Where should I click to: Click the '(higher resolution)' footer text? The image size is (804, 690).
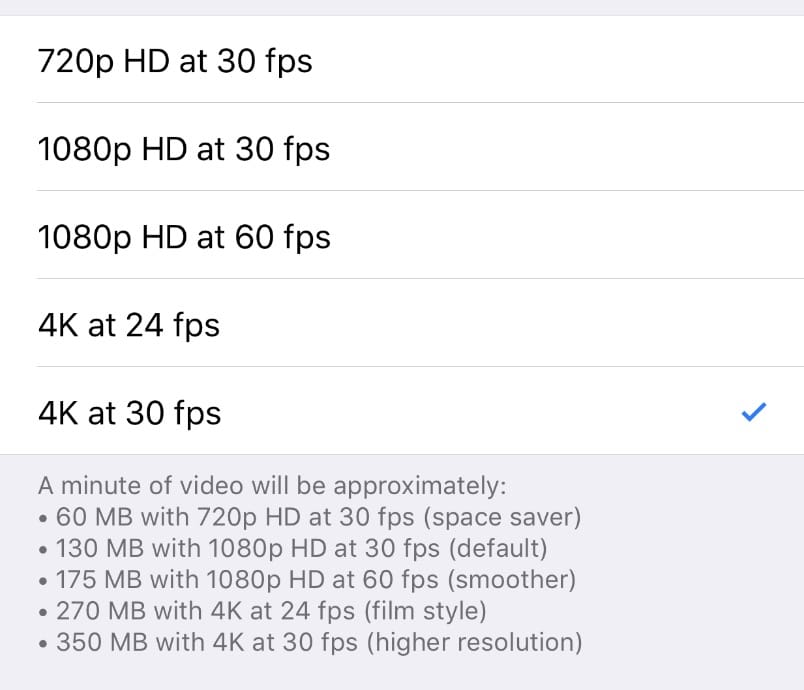click(x=475, y=641)
